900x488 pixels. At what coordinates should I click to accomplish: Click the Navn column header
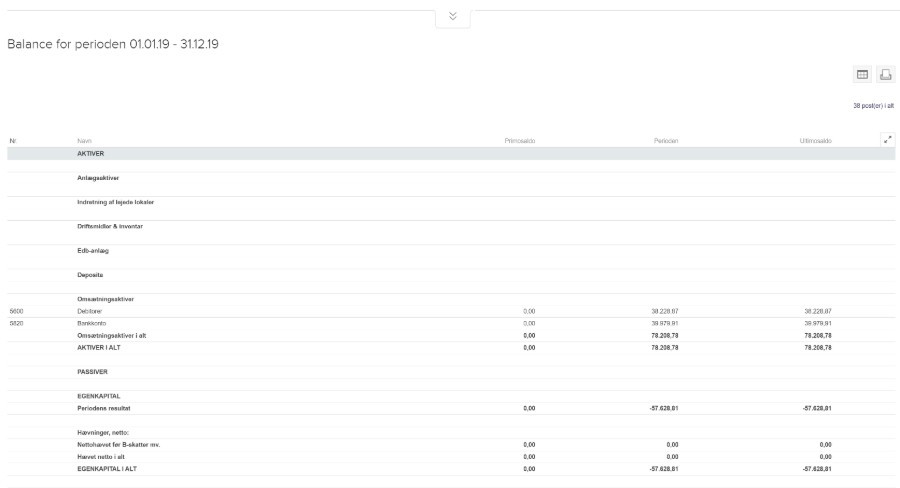[x=85, y=141]
